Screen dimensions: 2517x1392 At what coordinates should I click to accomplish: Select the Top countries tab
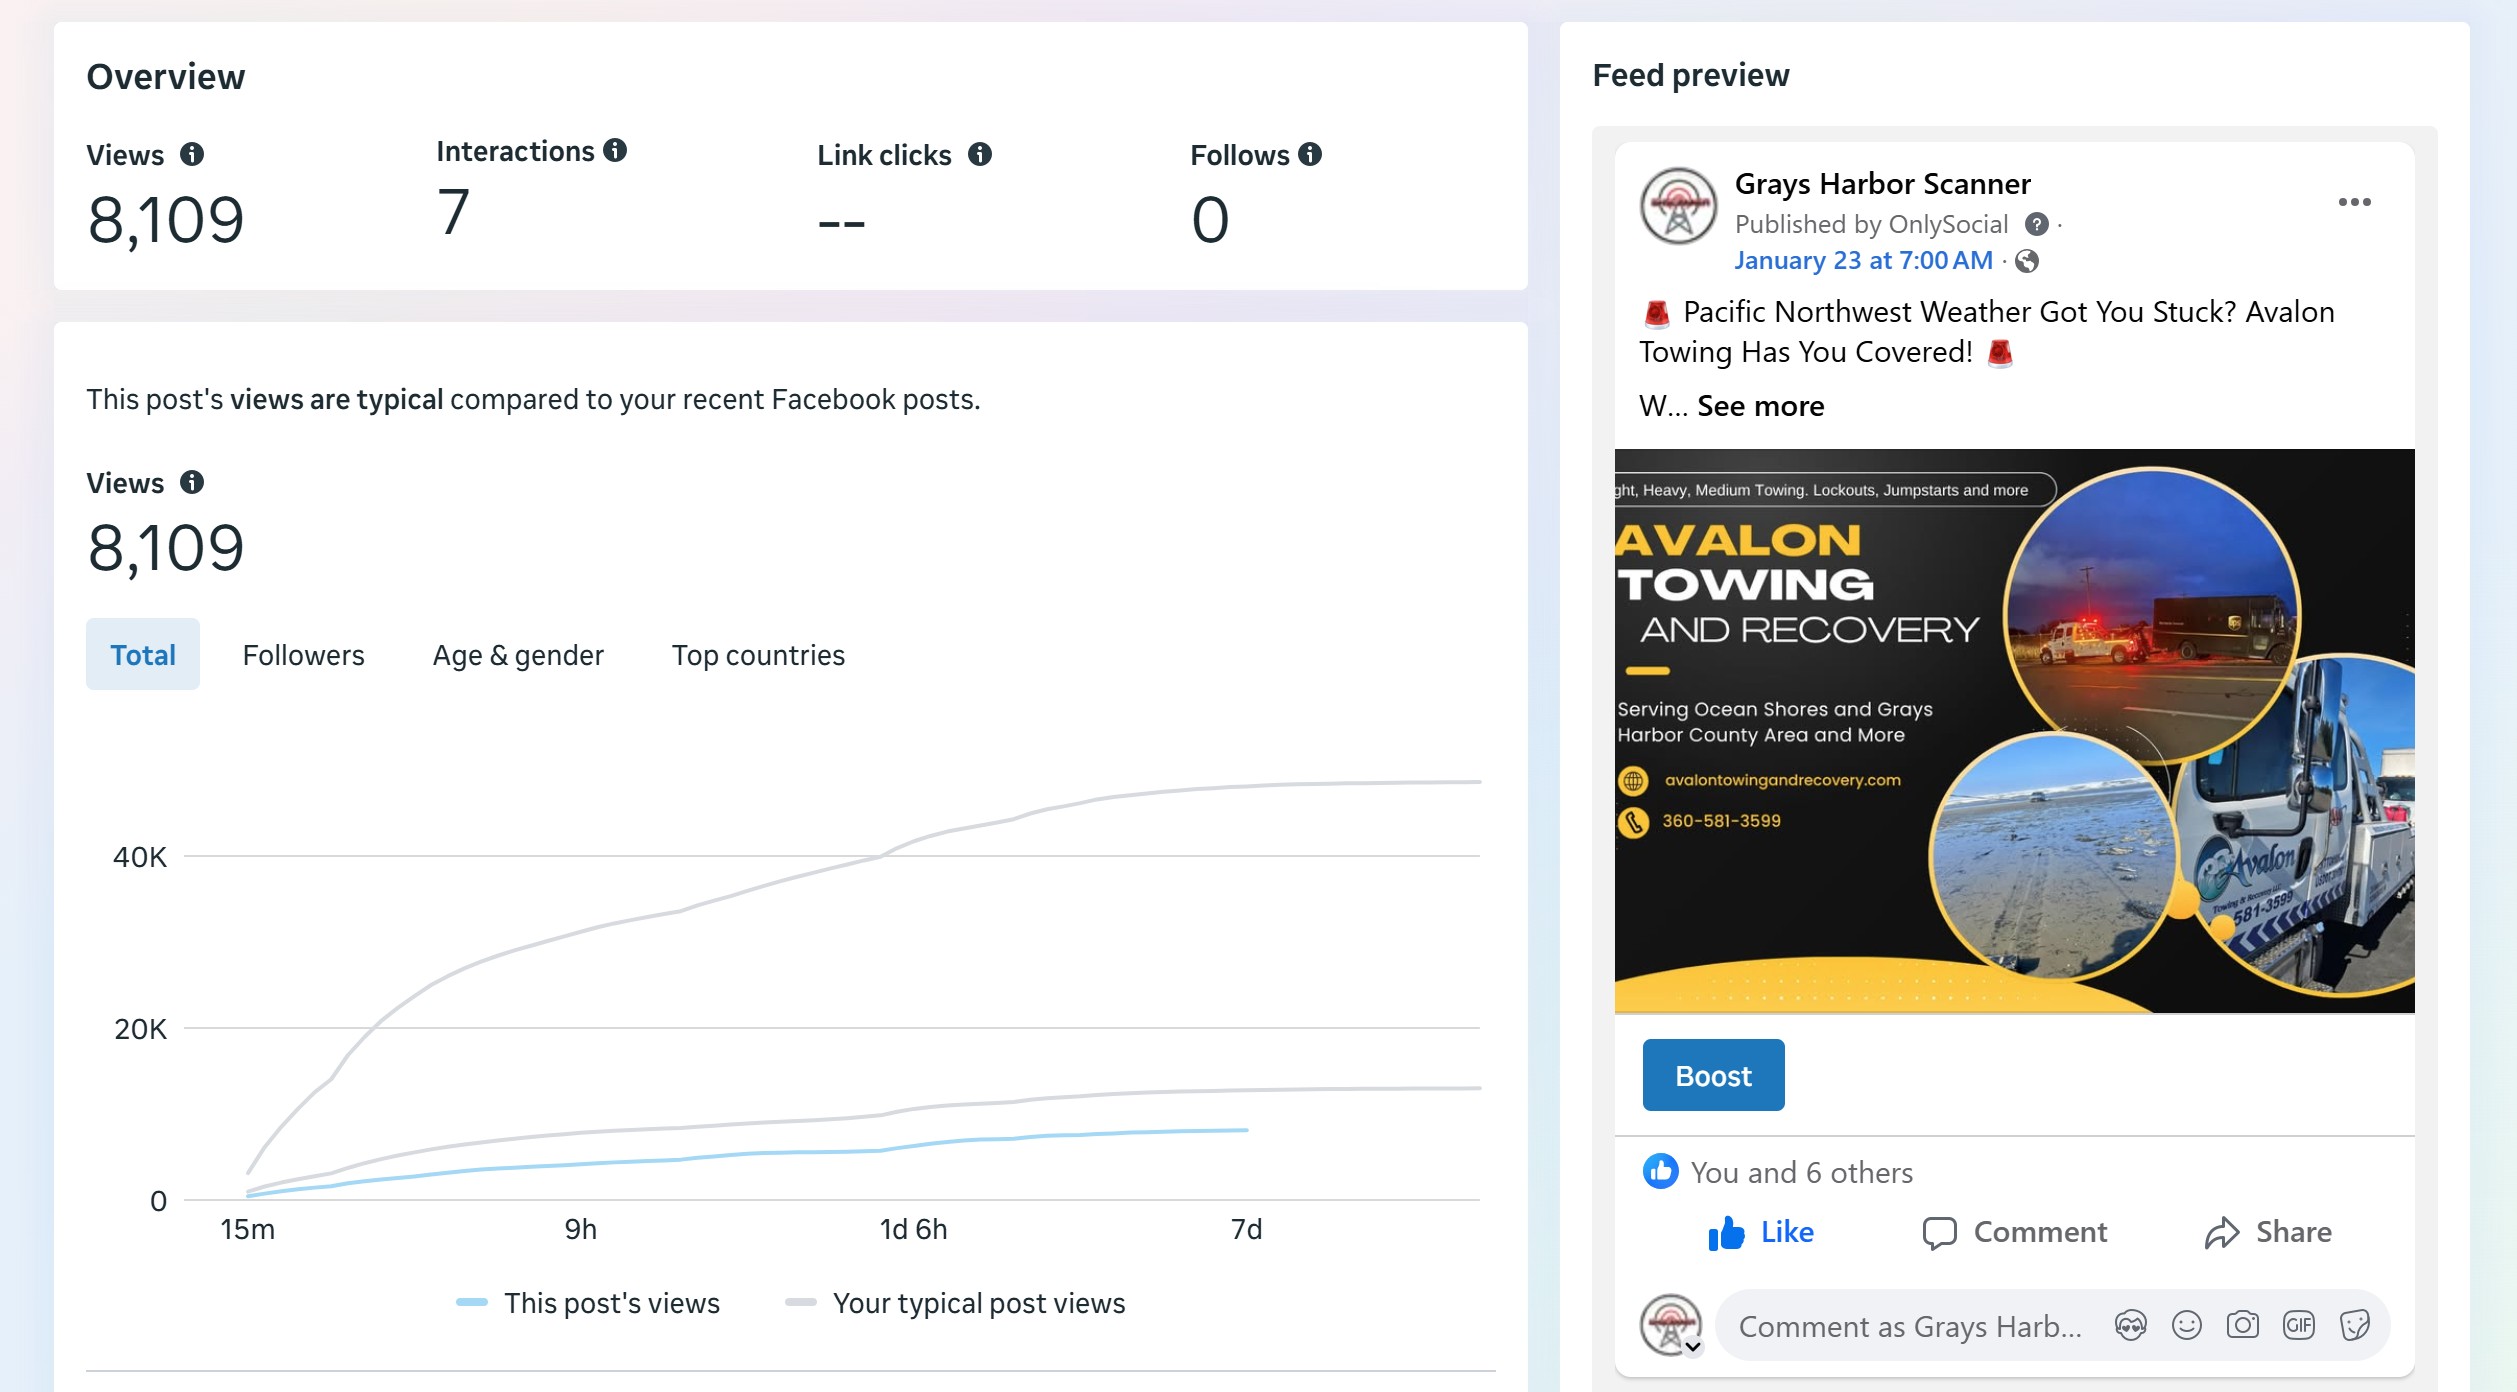758,655
